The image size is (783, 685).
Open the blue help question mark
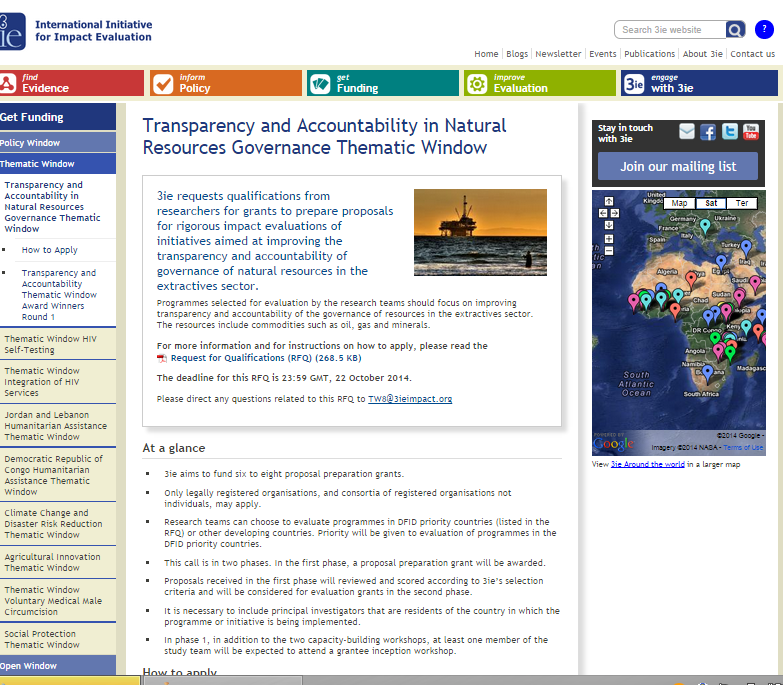point(764,30)
